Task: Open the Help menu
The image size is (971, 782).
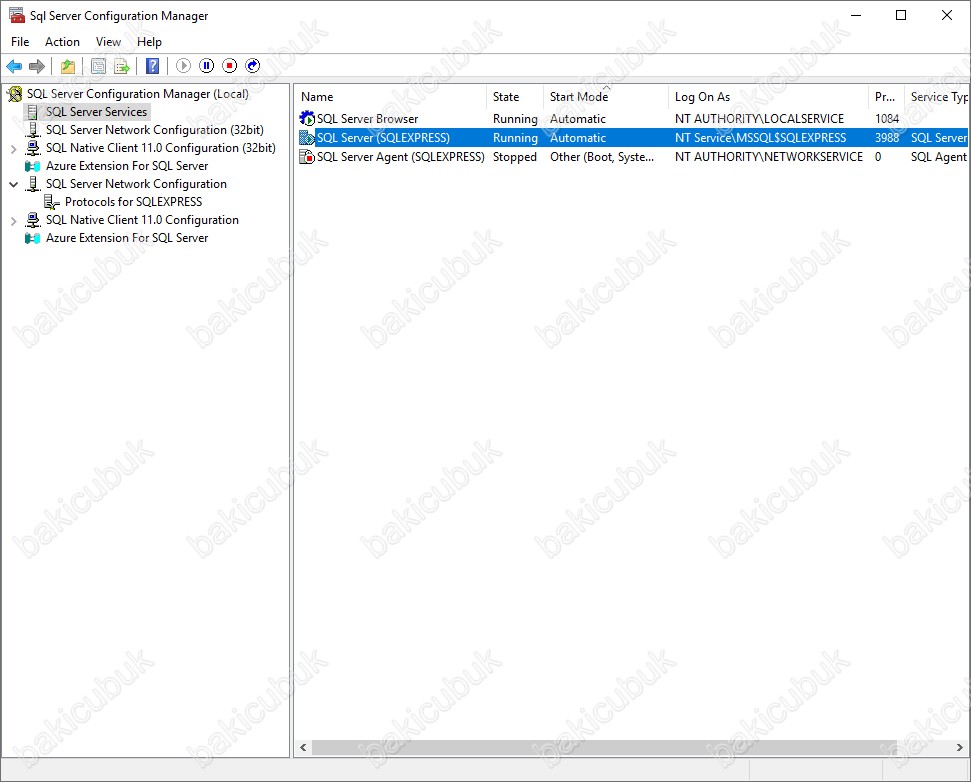Action: (x=149, y=41)
